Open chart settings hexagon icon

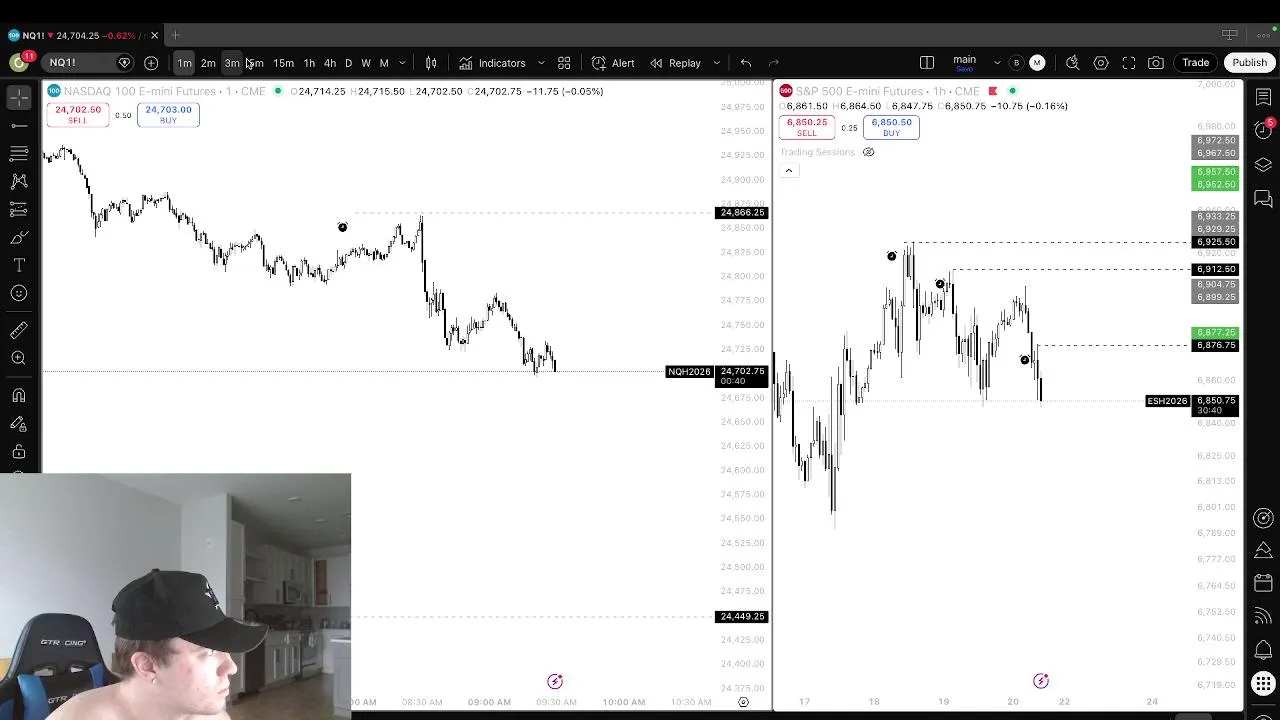pyautogui.click(x=1101, y=63)
